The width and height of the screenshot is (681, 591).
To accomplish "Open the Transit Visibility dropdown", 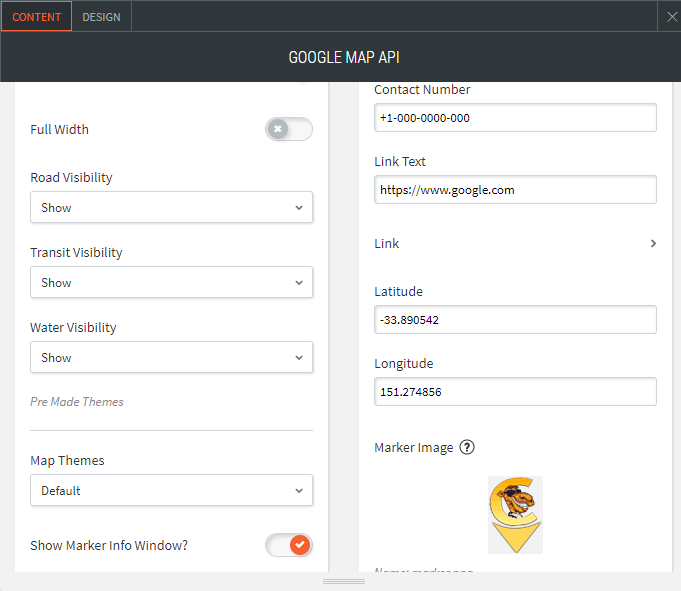I will [171, 283].
